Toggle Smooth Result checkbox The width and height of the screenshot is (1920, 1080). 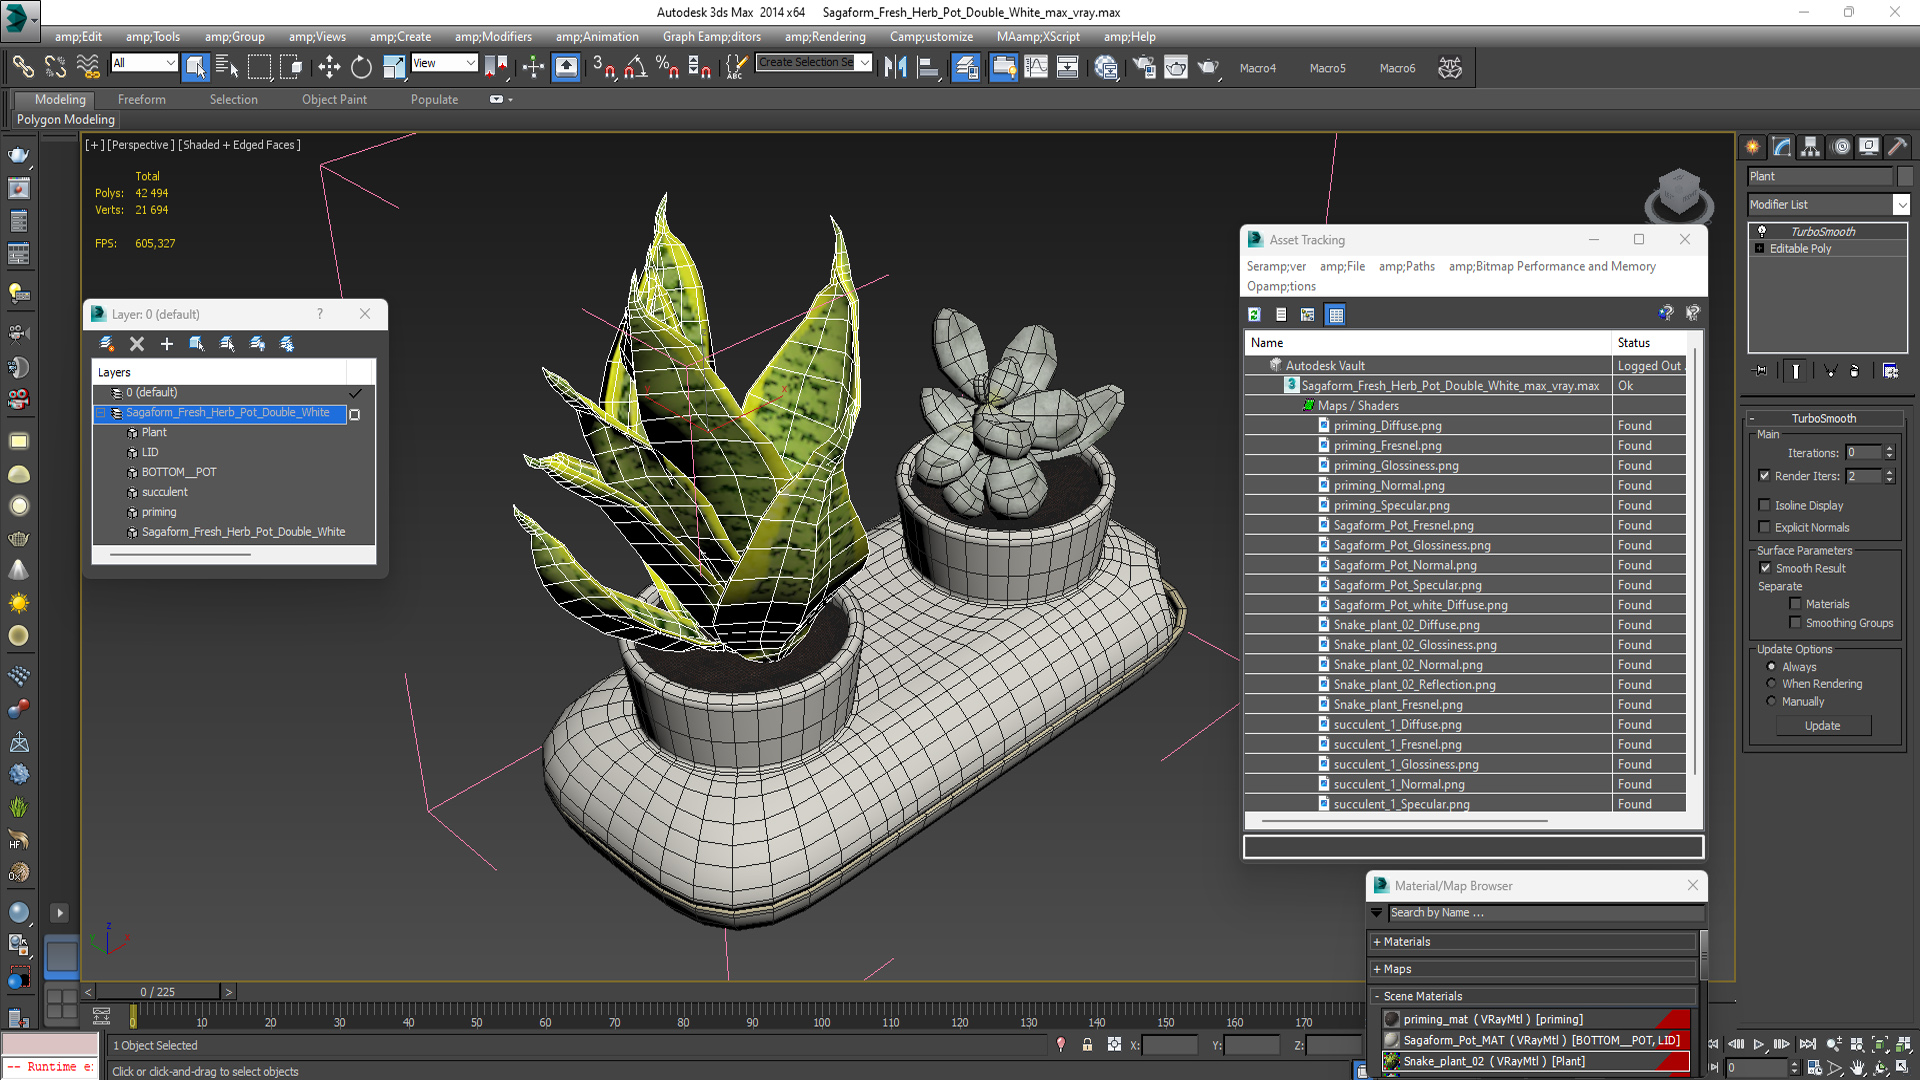point(1765,568)
